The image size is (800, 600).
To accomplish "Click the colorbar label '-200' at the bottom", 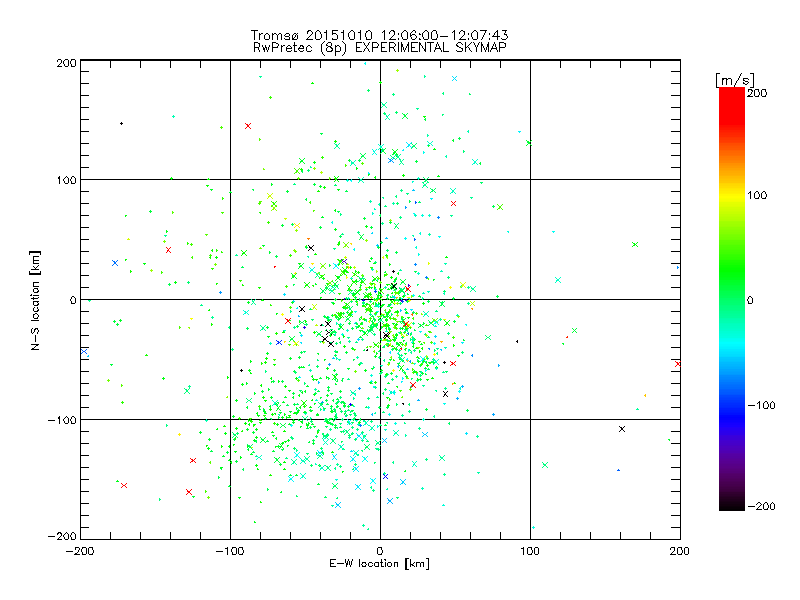I will coord(761,506).
